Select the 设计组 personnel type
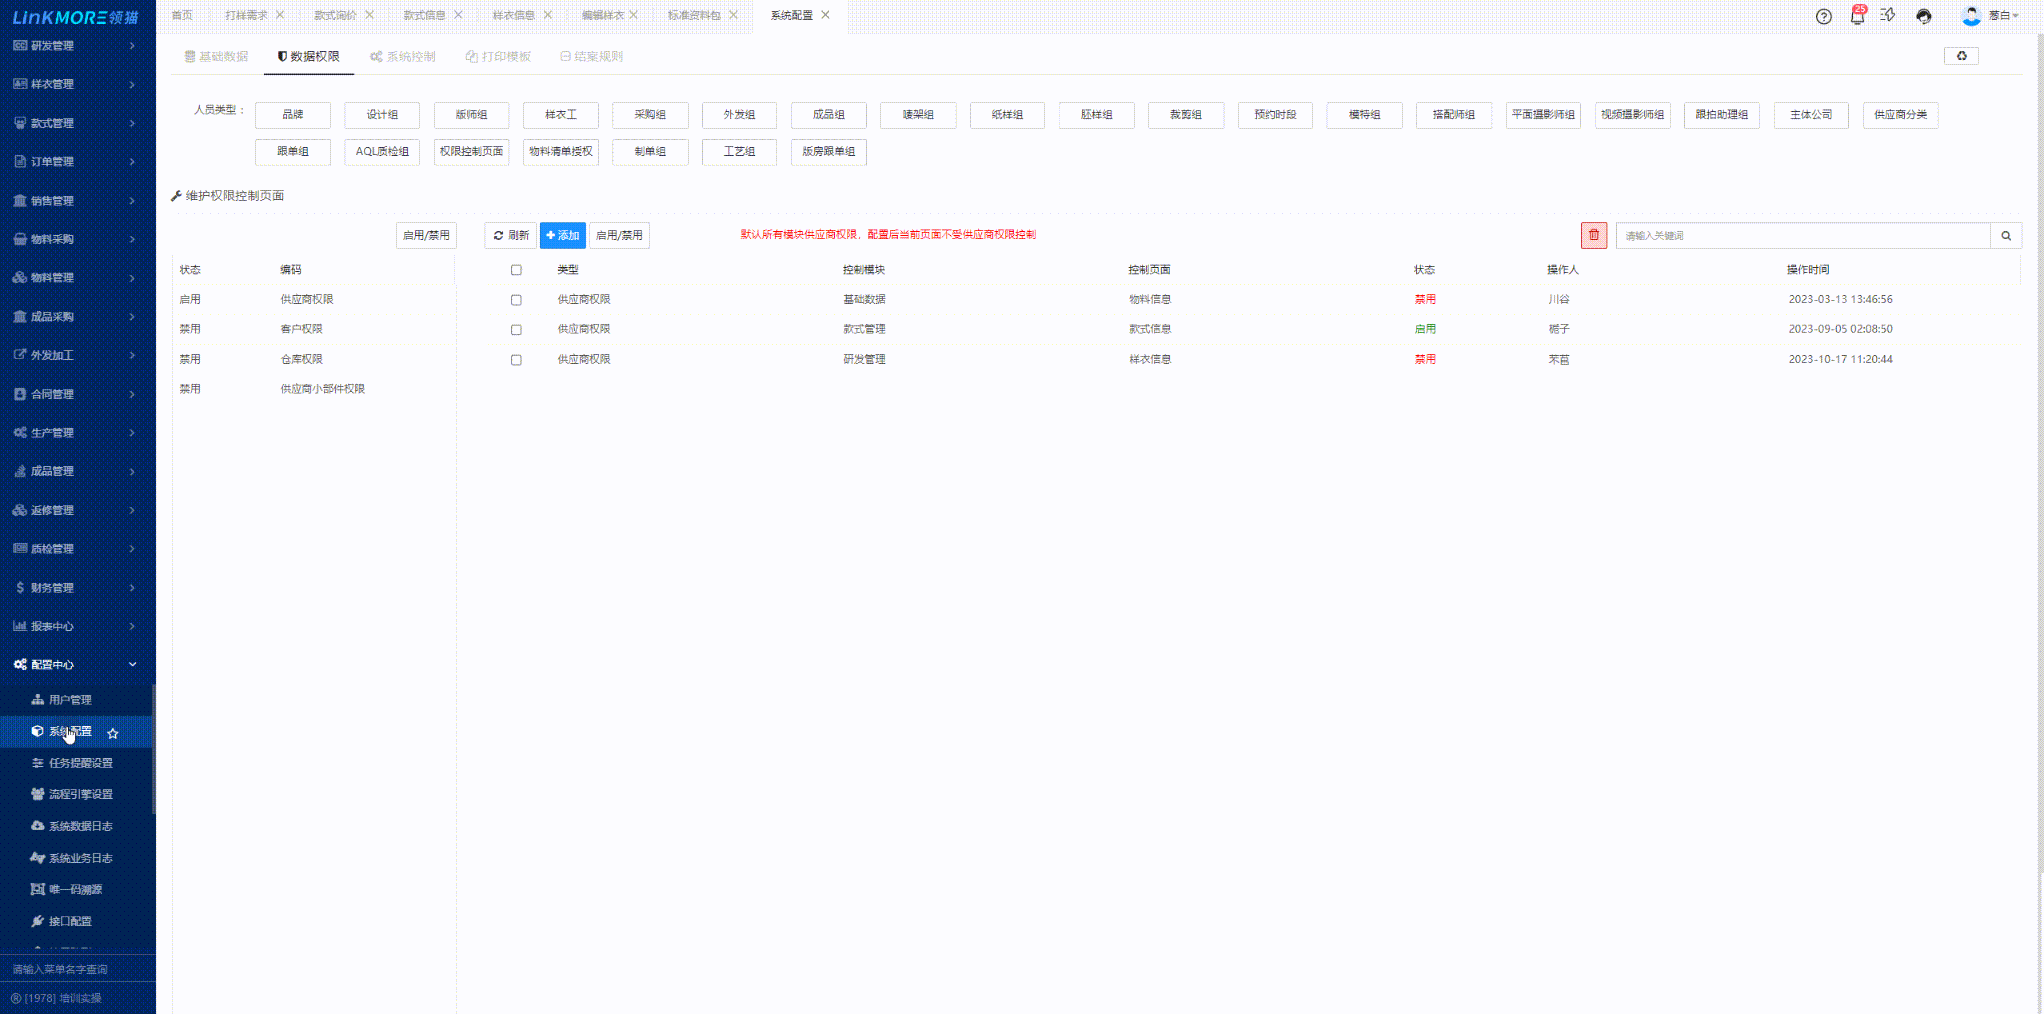Screen dimensions: 2044x1014 click(382, 115)
